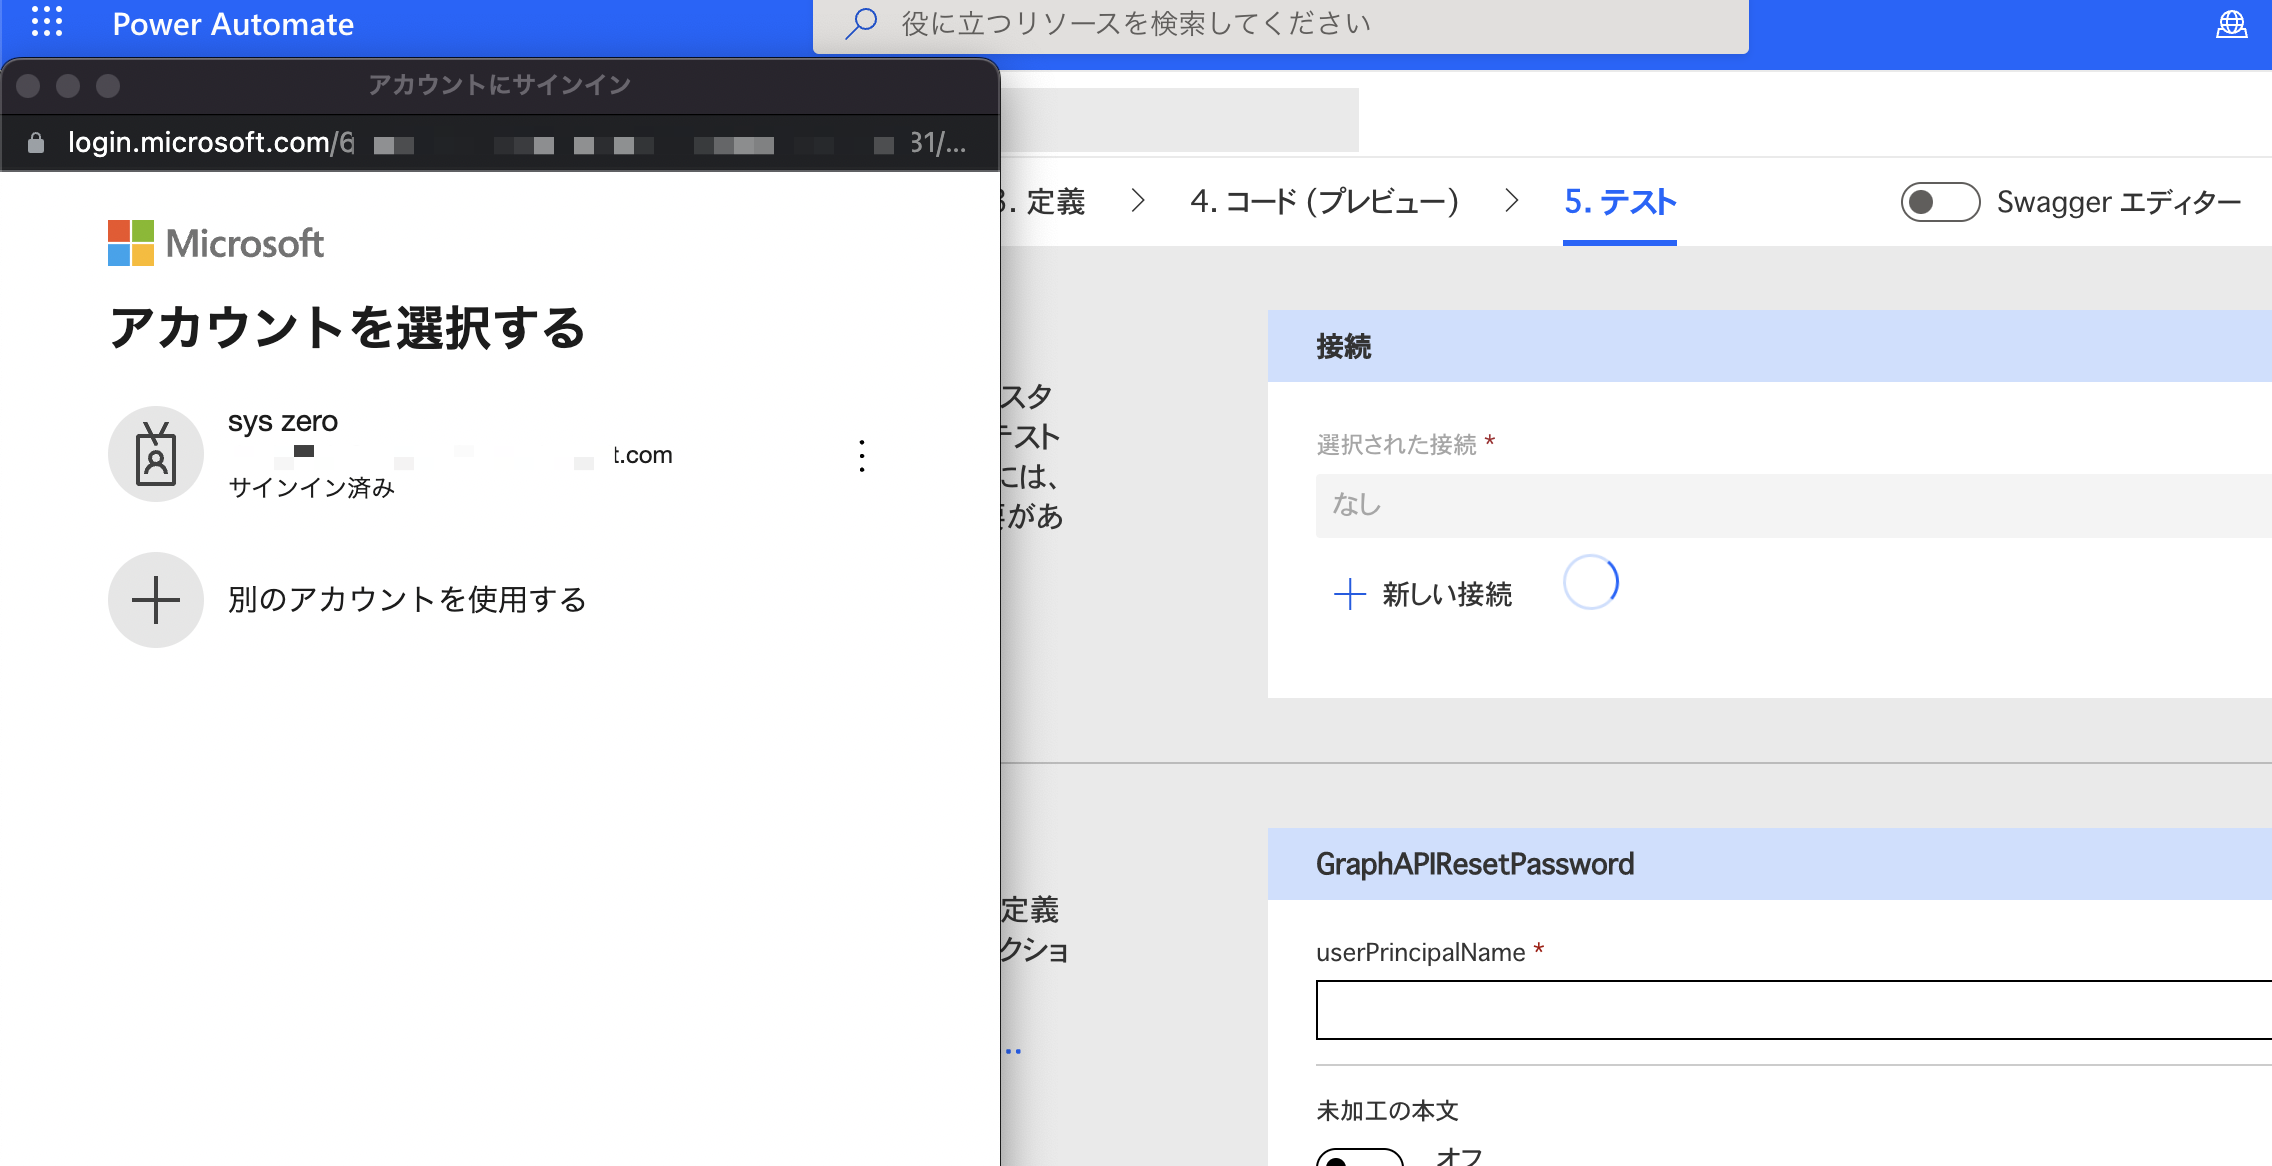Click chevron after 4. コード step
The image size is (2272, 1166).
(1512, 201)
